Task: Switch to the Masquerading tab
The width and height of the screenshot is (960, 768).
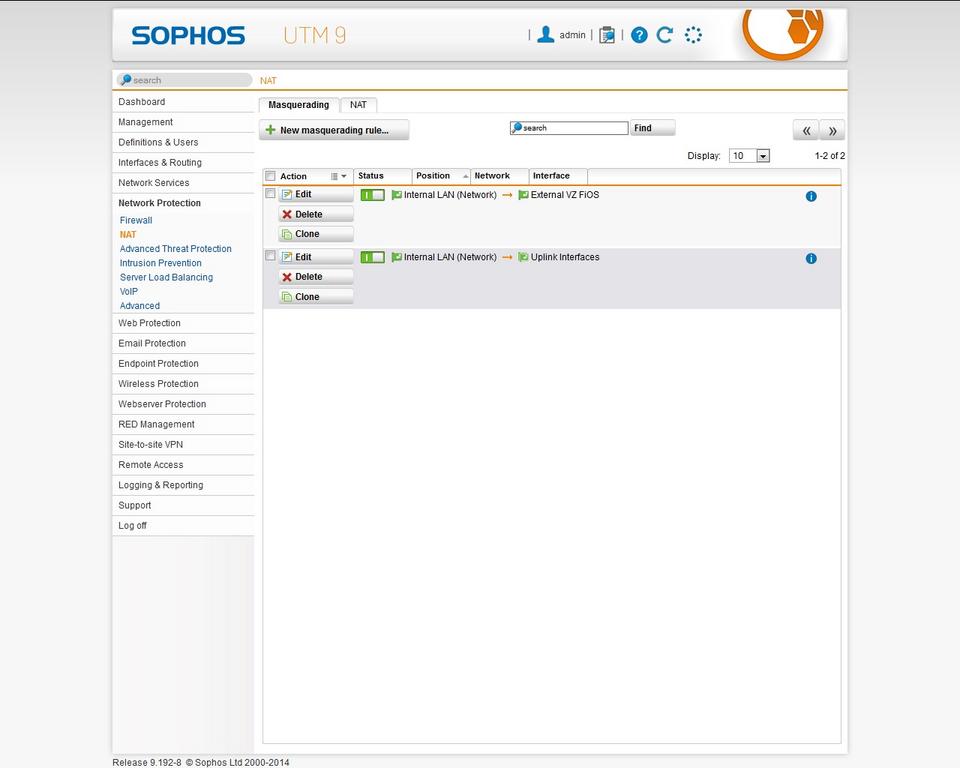Action: pos(299,105)
